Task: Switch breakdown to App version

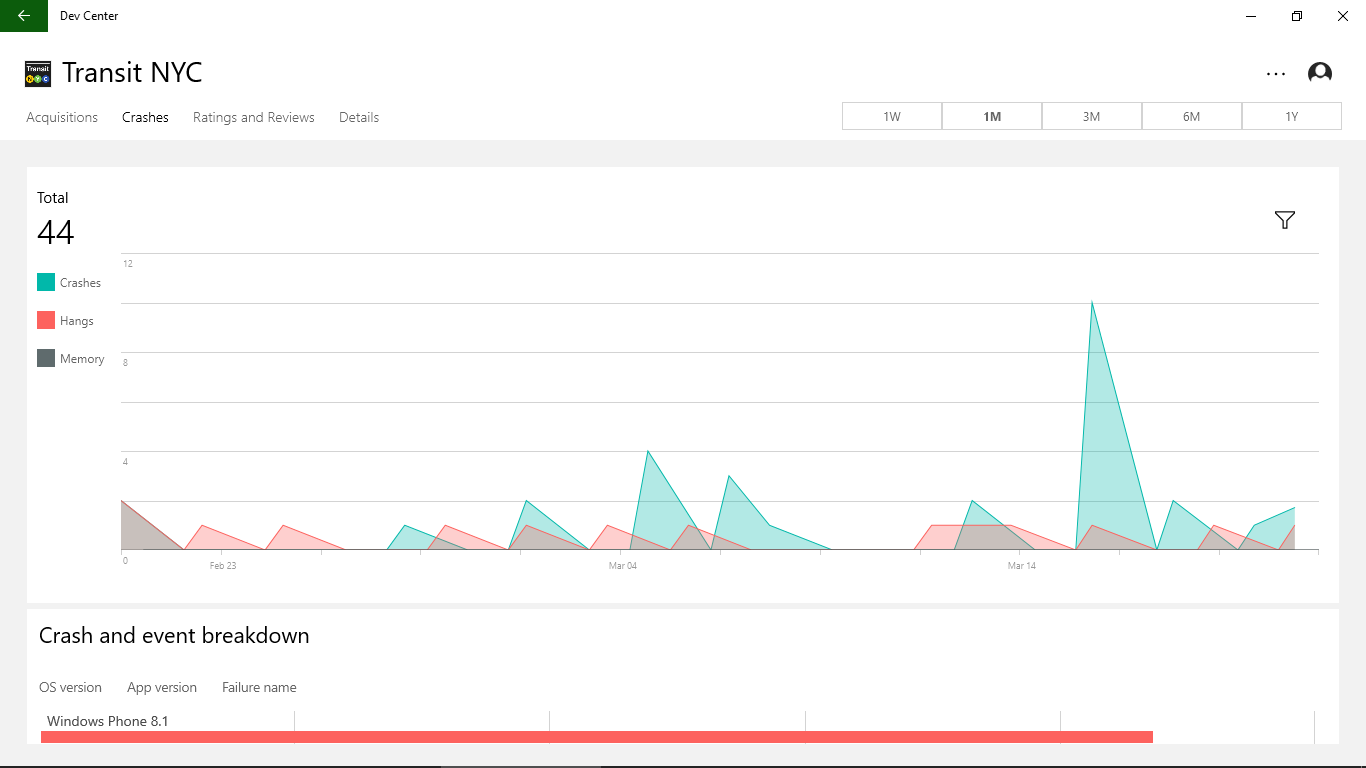Action: 162,687
